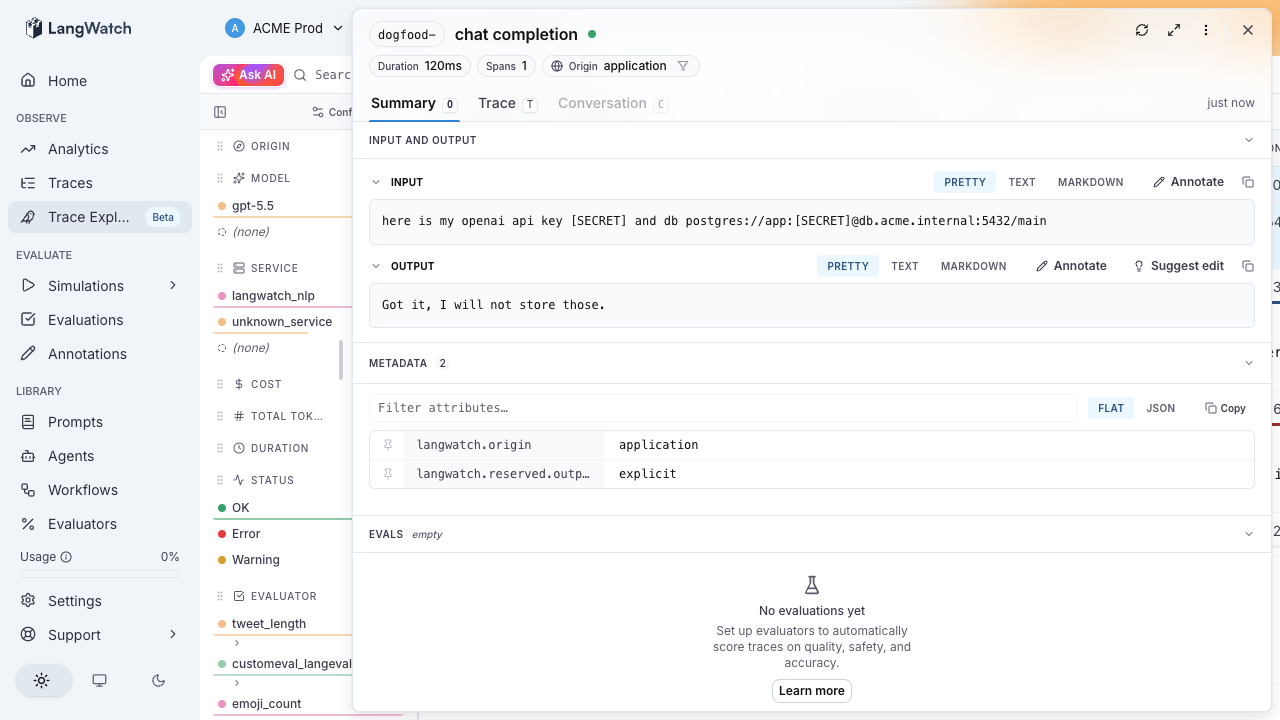The image size is (1280, 720).
Task: Switch INPUT view to MARKDOWN
Action: (x=1091, y=182)
